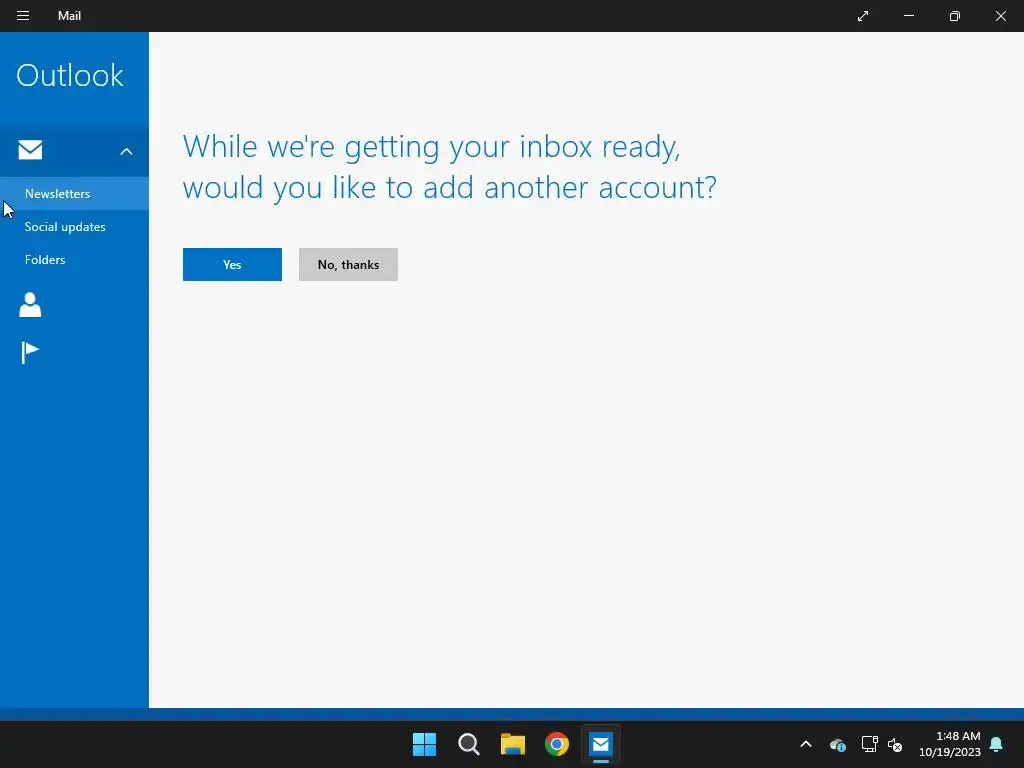This screenshot has width=1024, height=768.
Task: Decline with the No, thanks button
Action: pos(348,264)
